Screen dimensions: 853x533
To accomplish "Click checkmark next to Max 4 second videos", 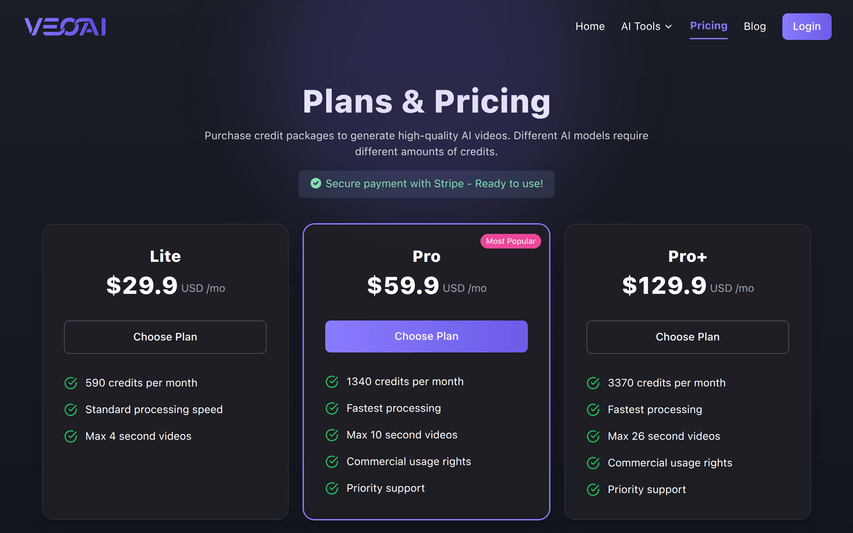I will tap(71, 436).
